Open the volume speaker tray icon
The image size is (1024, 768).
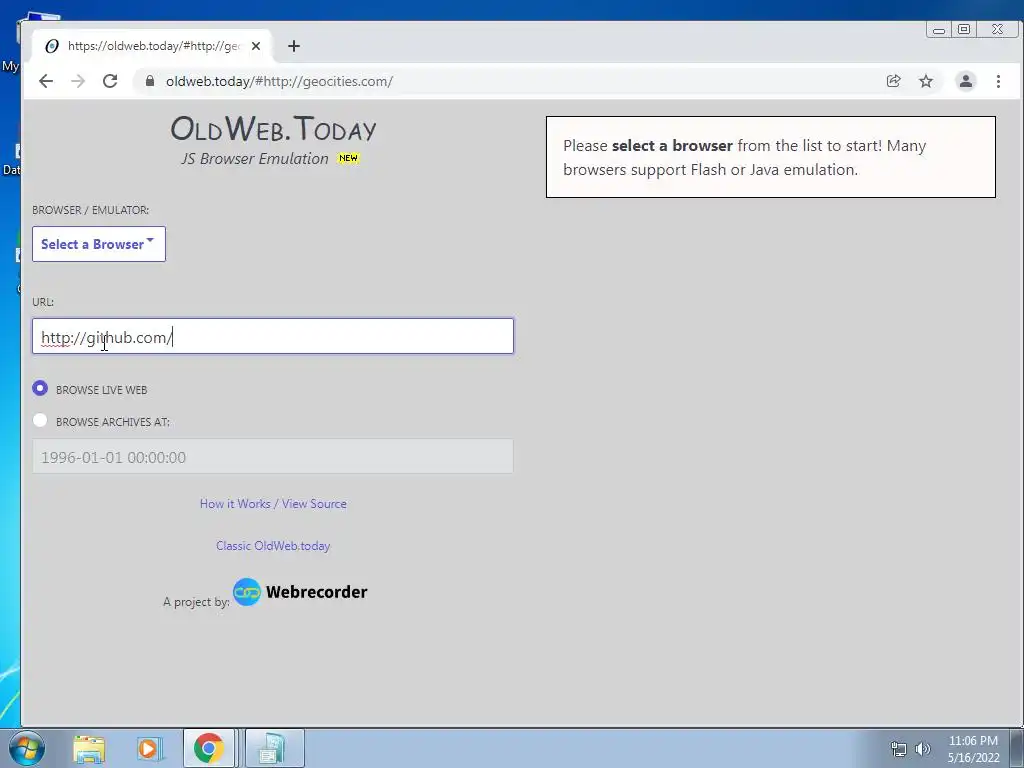(923, 749)
